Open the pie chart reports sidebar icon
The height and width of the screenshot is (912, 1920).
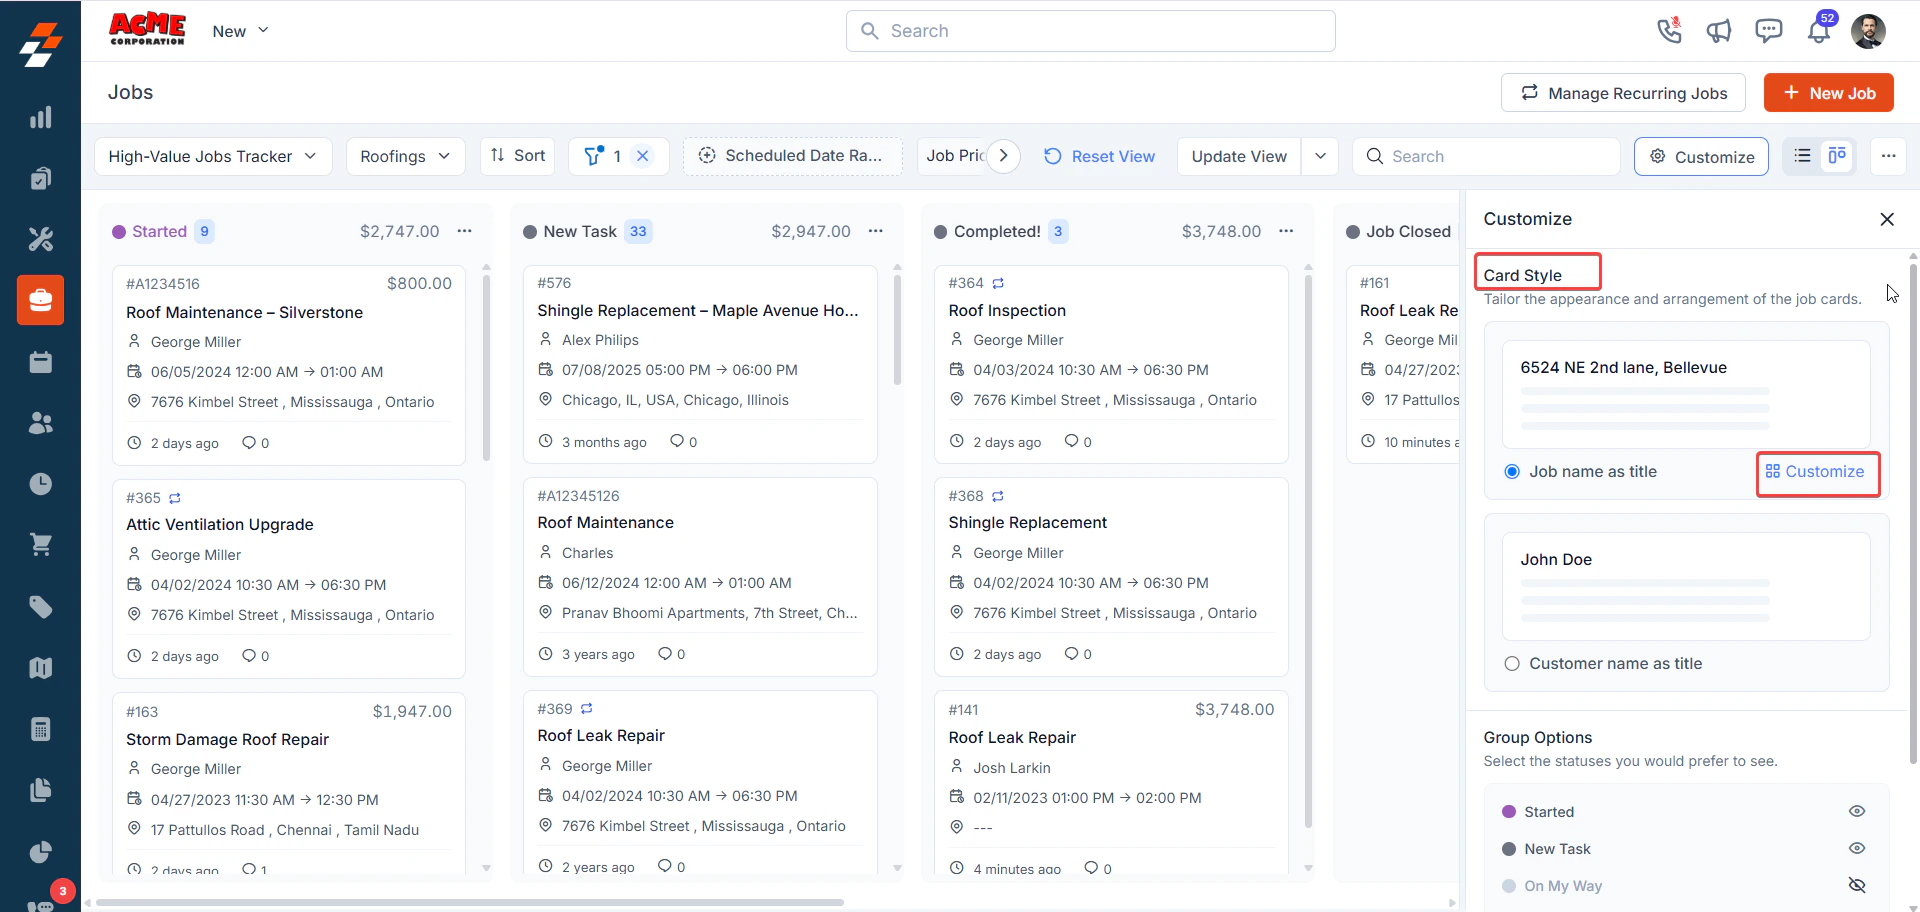(41, 852)
